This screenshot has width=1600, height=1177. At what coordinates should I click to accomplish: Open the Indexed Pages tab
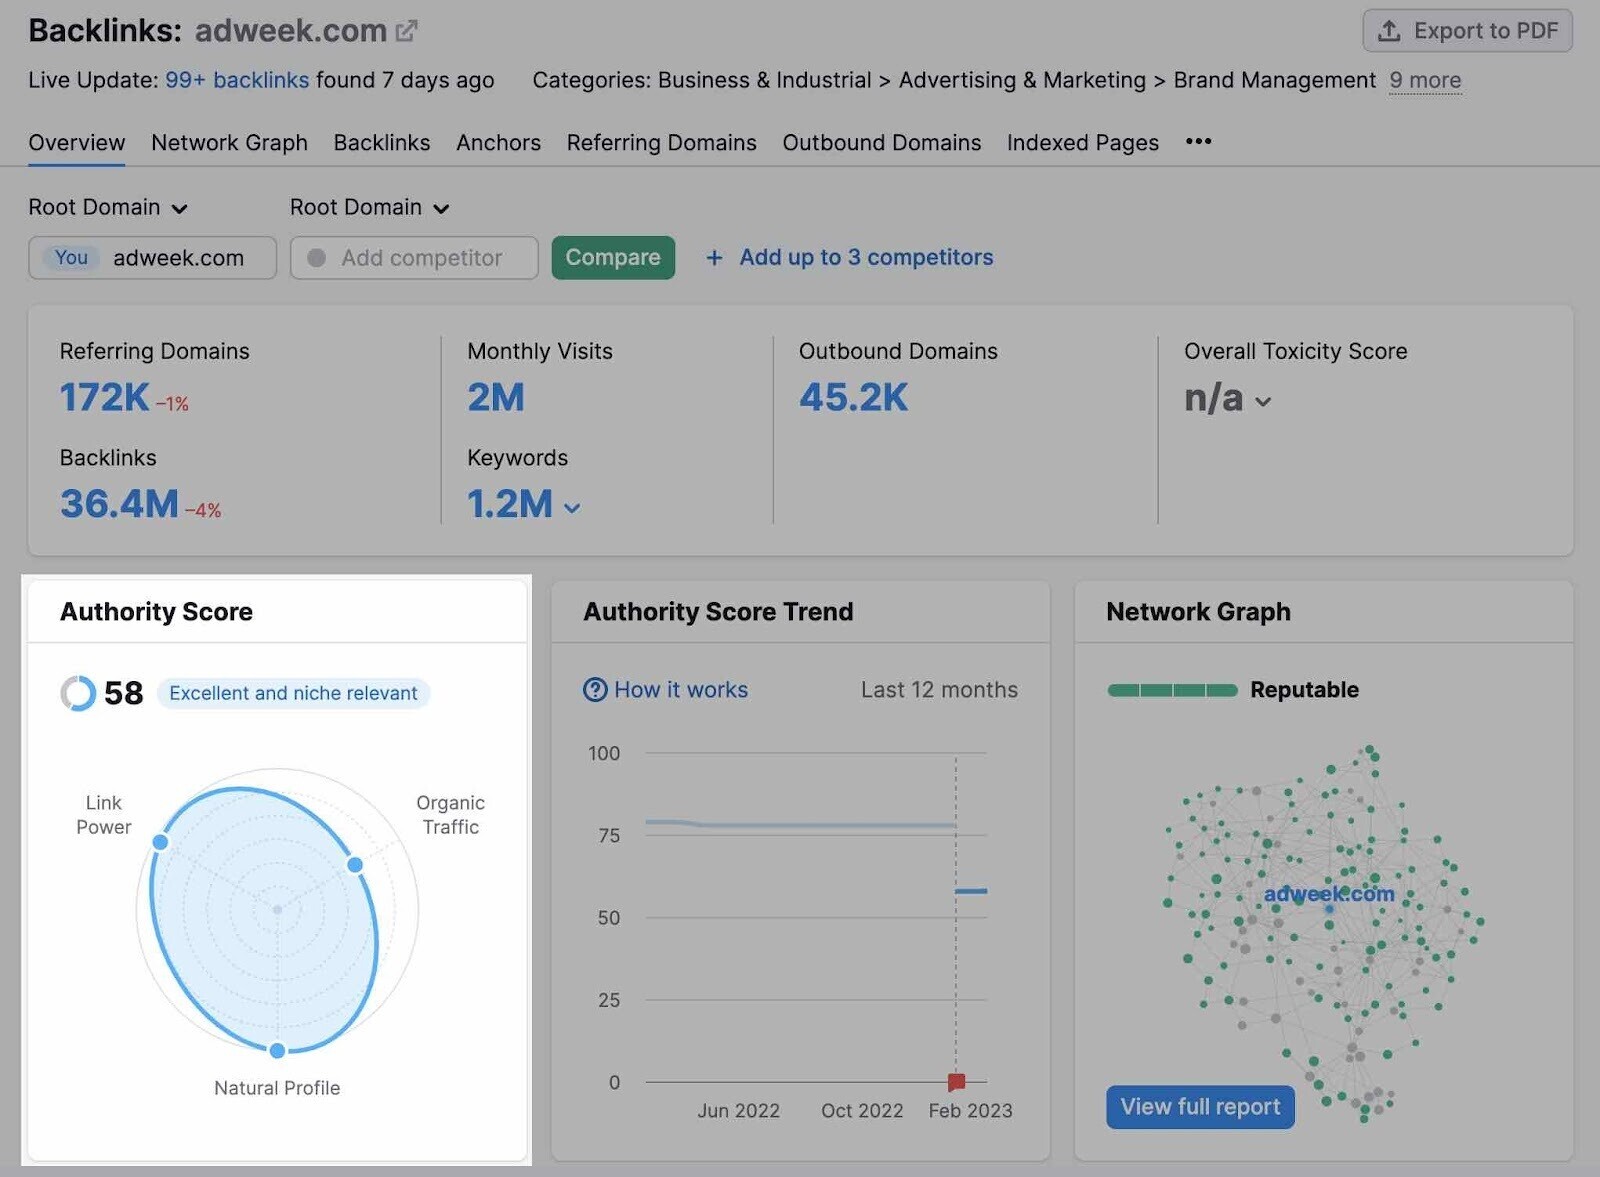coord(1082,143)
